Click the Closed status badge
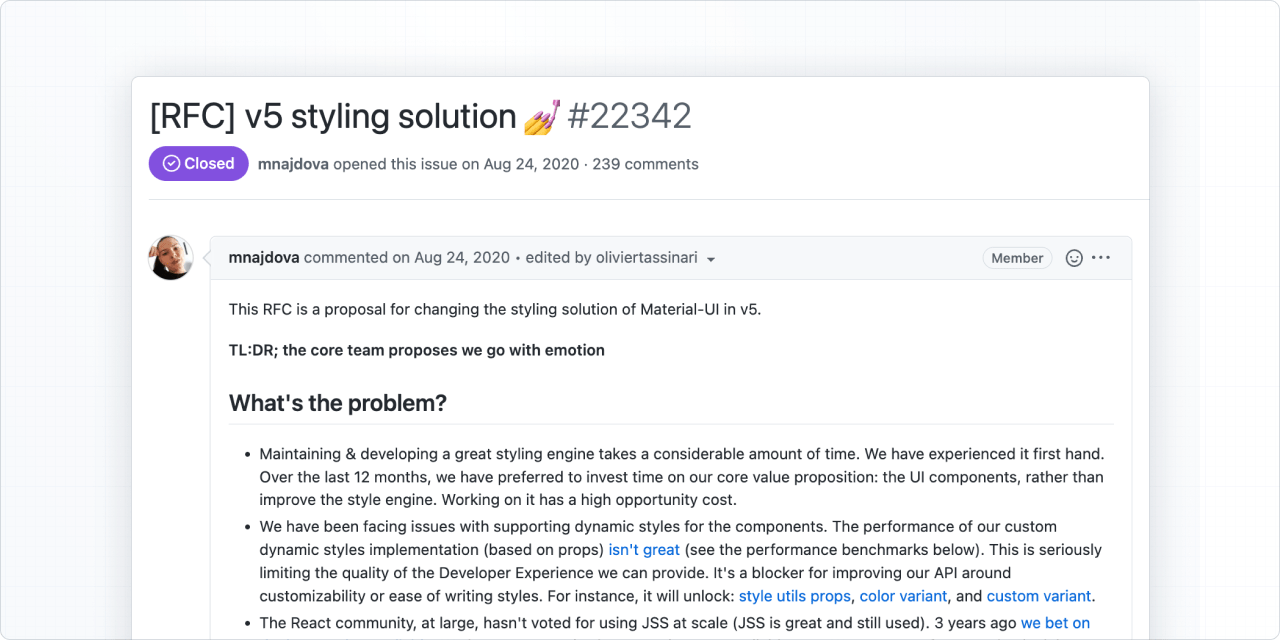 pos(198,163)
